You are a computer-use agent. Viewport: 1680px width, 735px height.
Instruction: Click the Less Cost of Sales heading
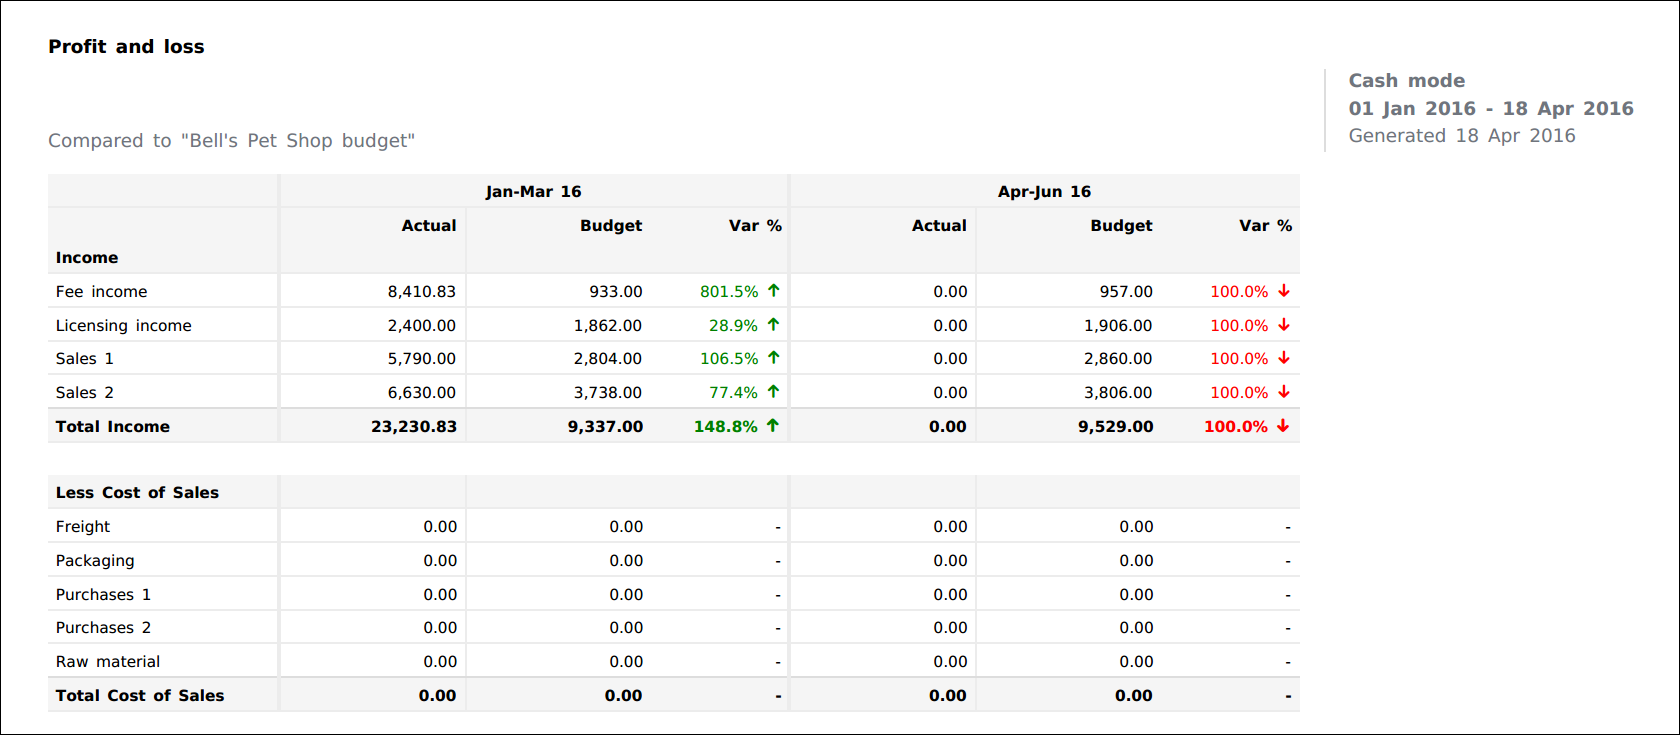[x=137, y=493]
